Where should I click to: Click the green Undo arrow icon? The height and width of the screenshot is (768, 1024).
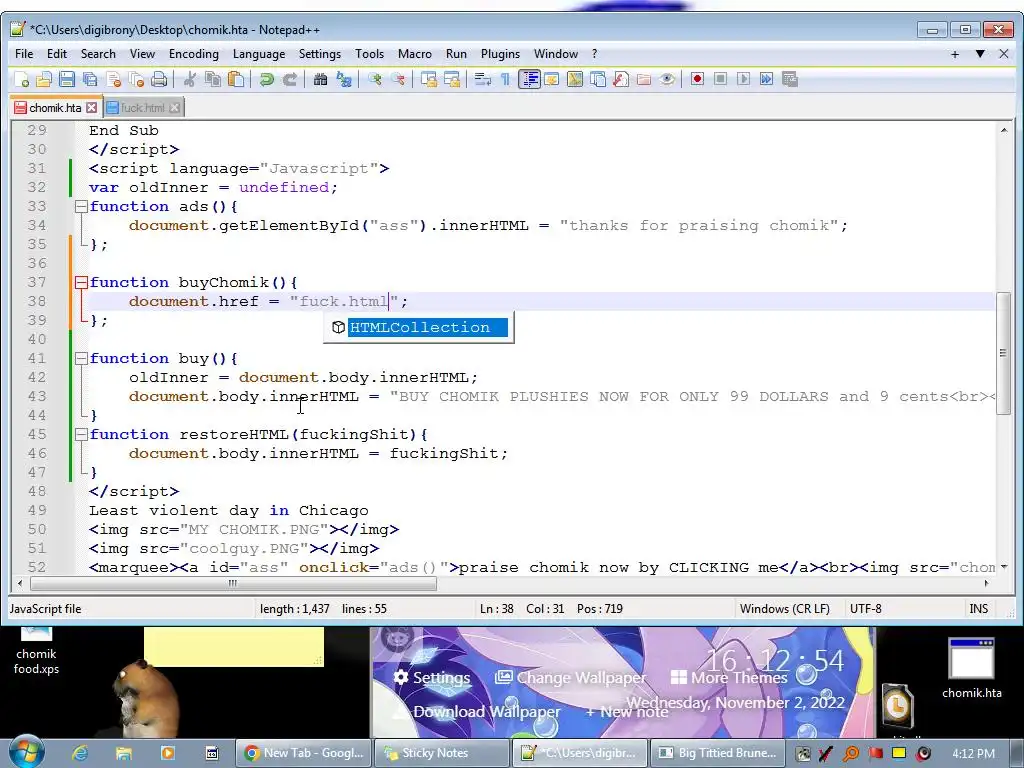coord(266,79)
